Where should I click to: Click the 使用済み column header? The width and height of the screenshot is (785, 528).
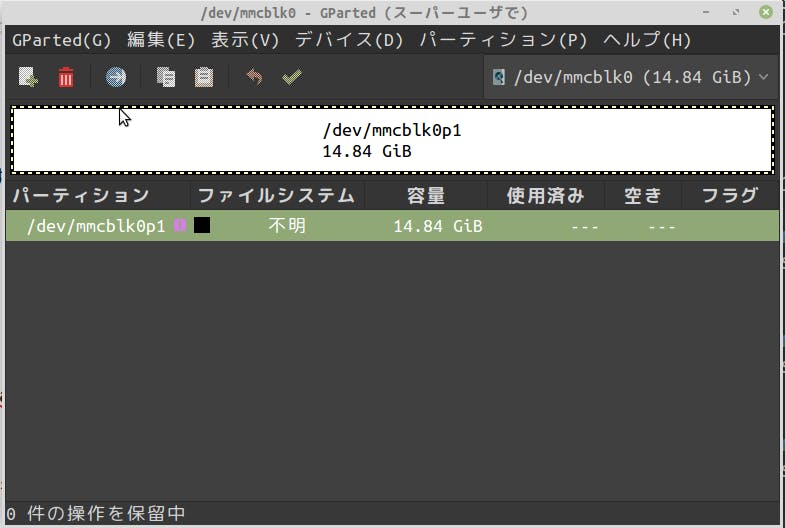point(545,195)
